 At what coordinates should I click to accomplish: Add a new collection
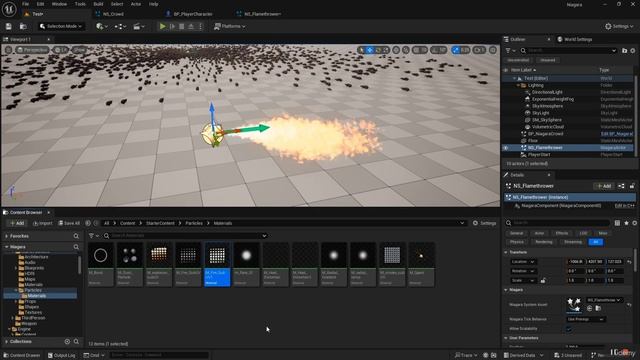[x=67, y=341]
